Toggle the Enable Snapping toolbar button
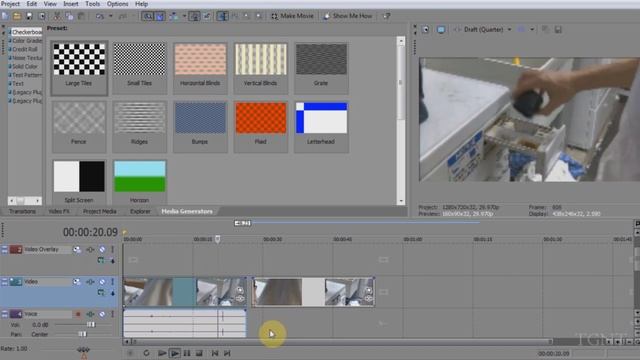 pos(147,16)
